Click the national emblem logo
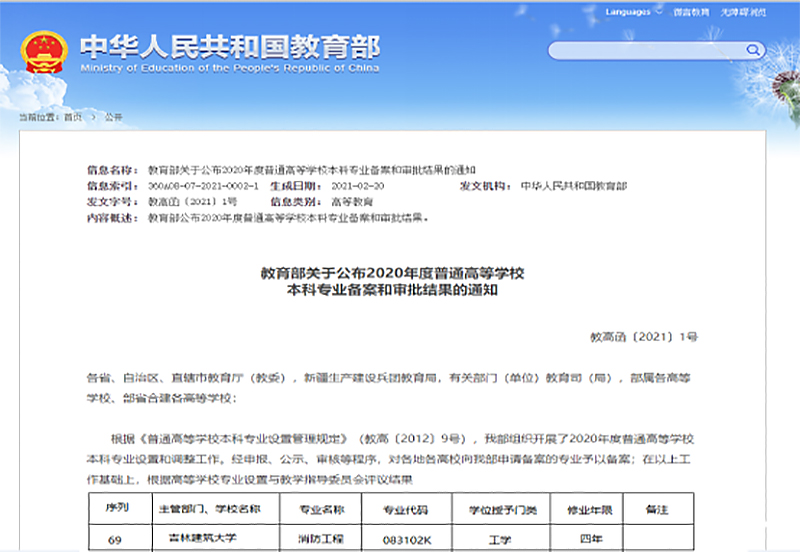Image resolution: width=800 pixels, height=553 pixels. pyautogui.click(x=44, y=52)
